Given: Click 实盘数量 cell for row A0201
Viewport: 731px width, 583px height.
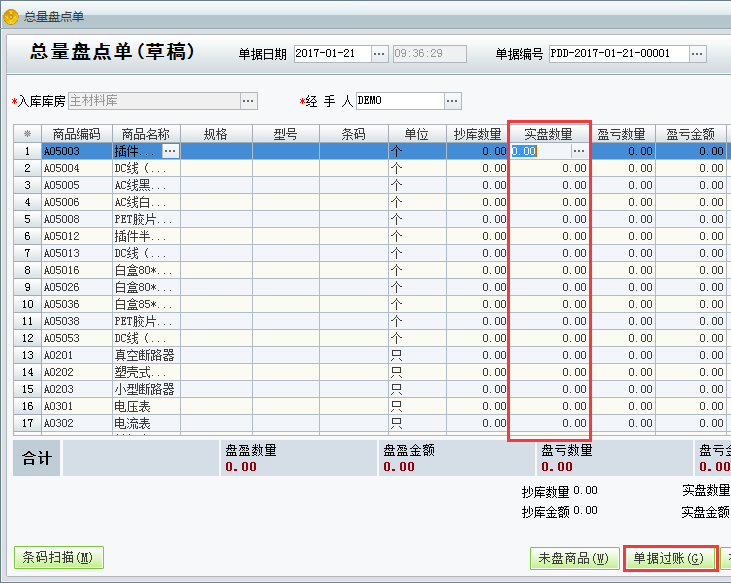Looking at the screenshot, I should point(549,355).
